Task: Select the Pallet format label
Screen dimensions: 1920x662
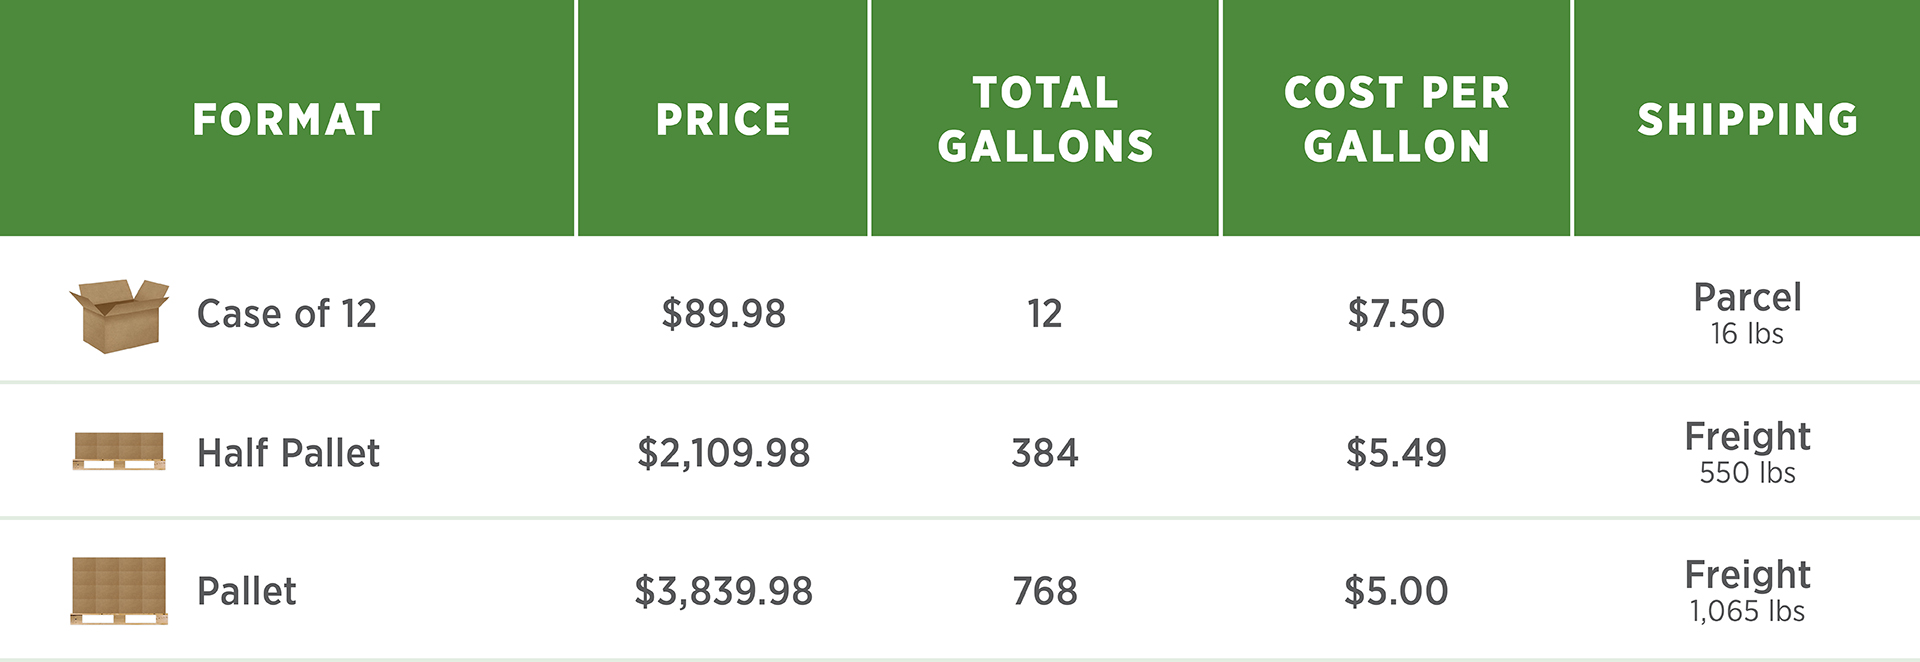Action: pos(247,591)
